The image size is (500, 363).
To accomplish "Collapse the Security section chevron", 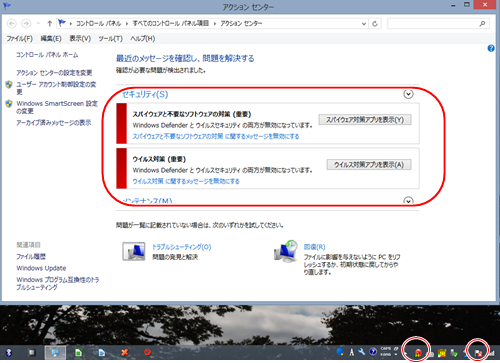I will tap(408, 94).
